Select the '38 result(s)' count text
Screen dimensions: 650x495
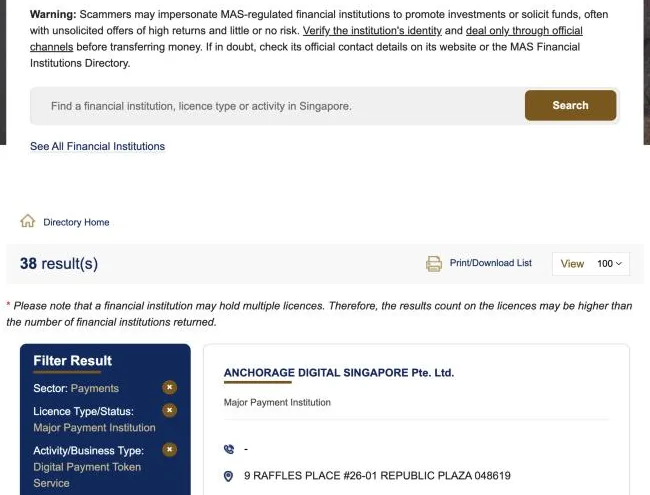(59, 264)
